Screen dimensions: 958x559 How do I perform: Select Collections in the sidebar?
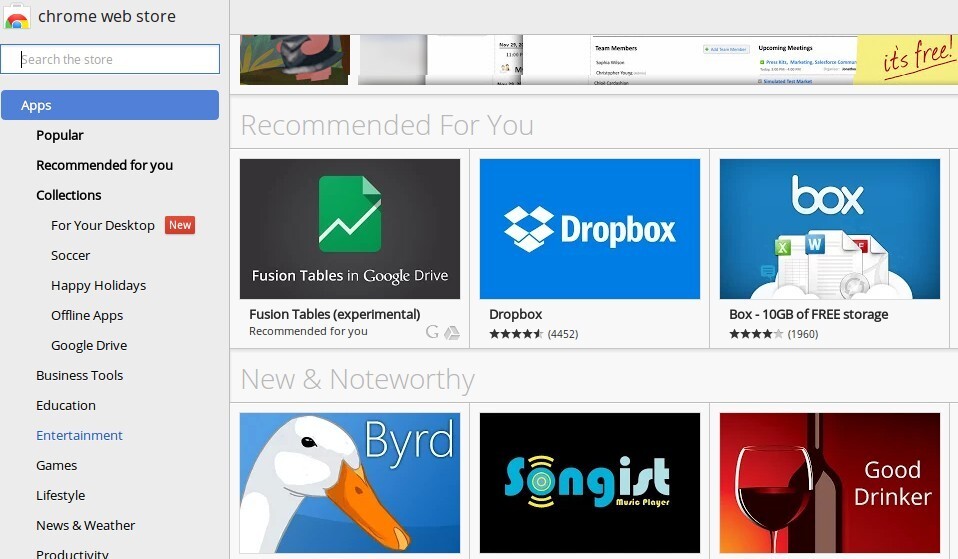point(68,195)
